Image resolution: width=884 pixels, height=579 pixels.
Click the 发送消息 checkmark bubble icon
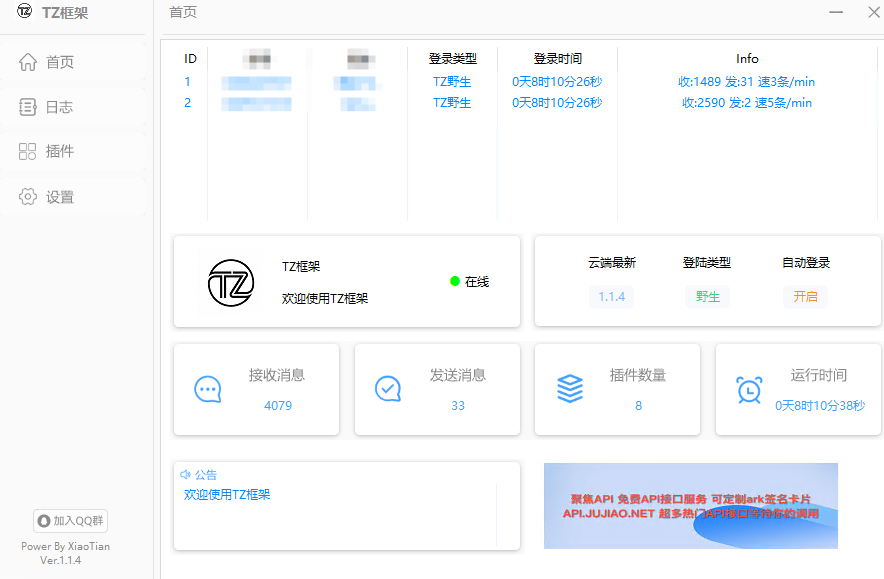[388, 389]
